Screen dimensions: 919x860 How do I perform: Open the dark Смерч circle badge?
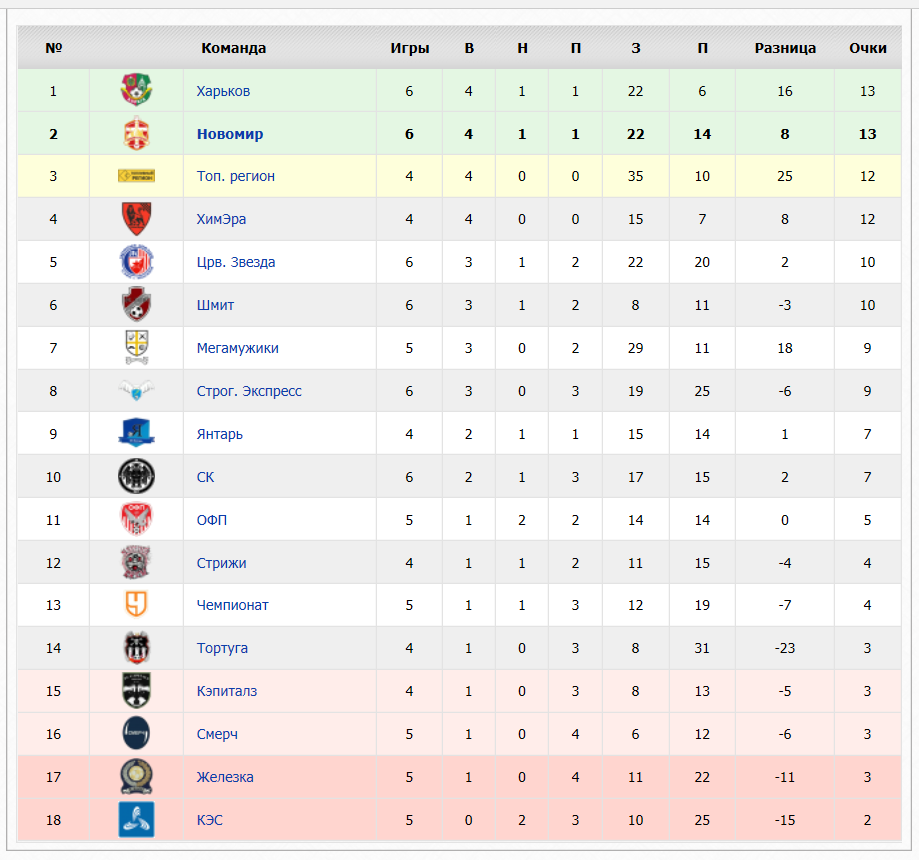[136, 733]
